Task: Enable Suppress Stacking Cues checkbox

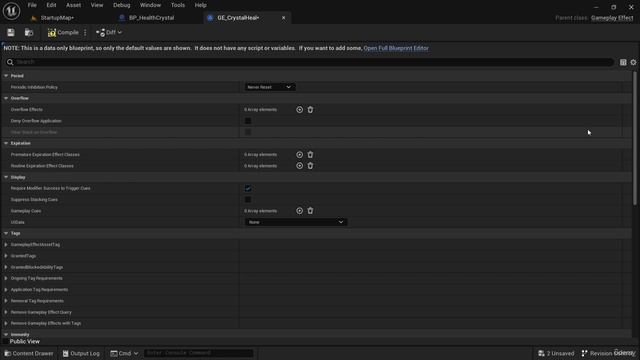Action: [x=248, y=200]
